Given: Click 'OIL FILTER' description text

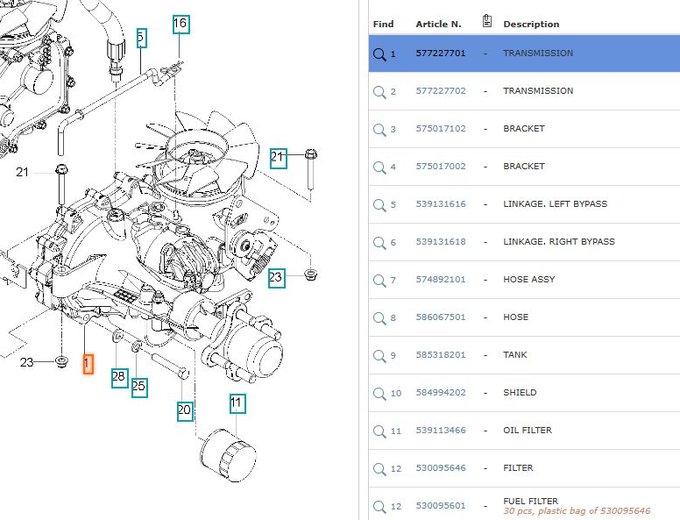Looking at the screenshot, I should (x=527, y=430).
